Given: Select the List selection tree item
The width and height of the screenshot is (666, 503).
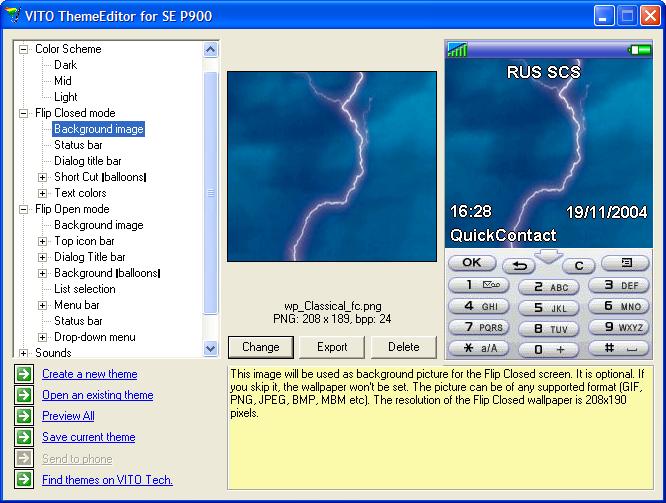Looking at the screenshot, I should [x=85, y=289].
